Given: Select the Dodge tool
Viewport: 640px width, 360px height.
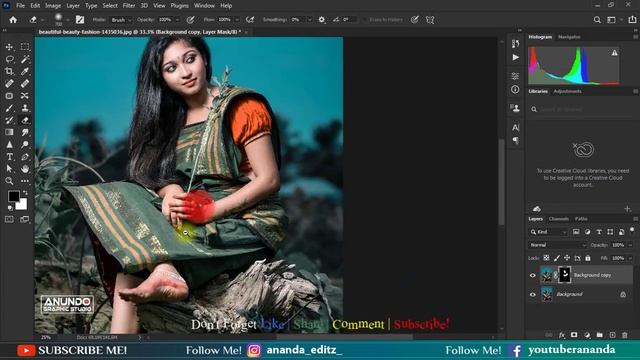Looking at the screenshot, I should pyautogui.click(x=25, y=144).
